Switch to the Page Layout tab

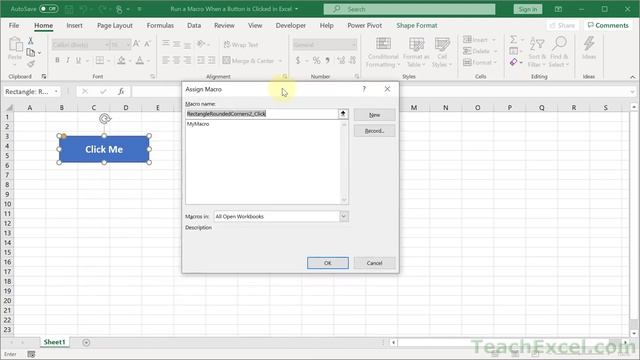(115, 25)
